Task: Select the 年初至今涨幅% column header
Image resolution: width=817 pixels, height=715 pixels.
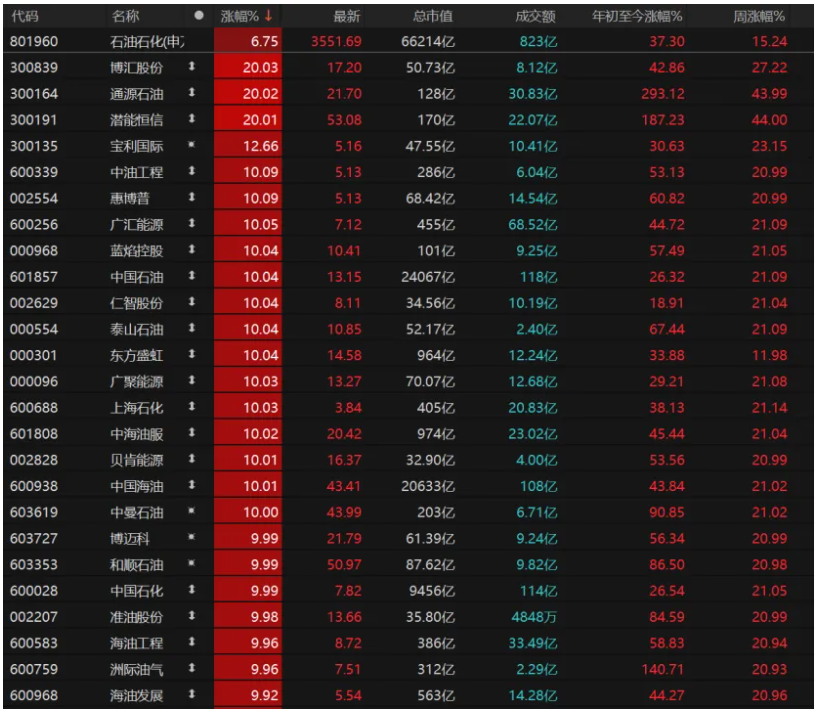Action: point(637,16)
